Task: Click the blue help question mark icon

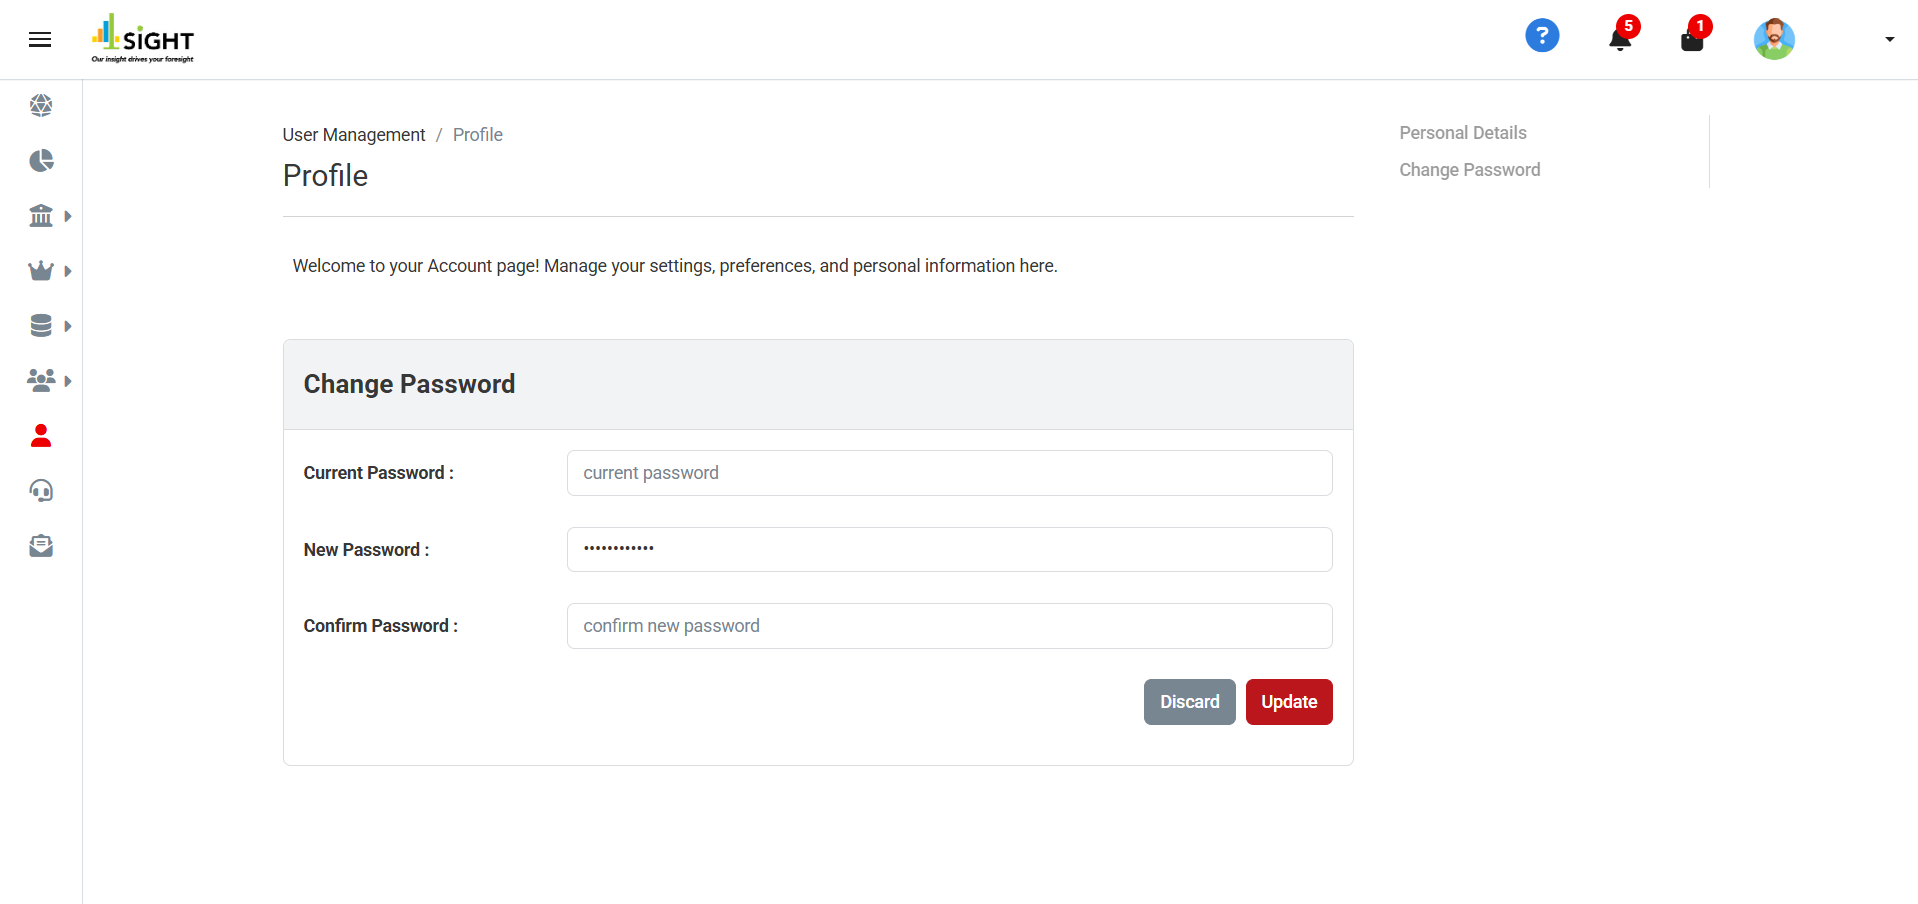Action: tap(1541, 36)
